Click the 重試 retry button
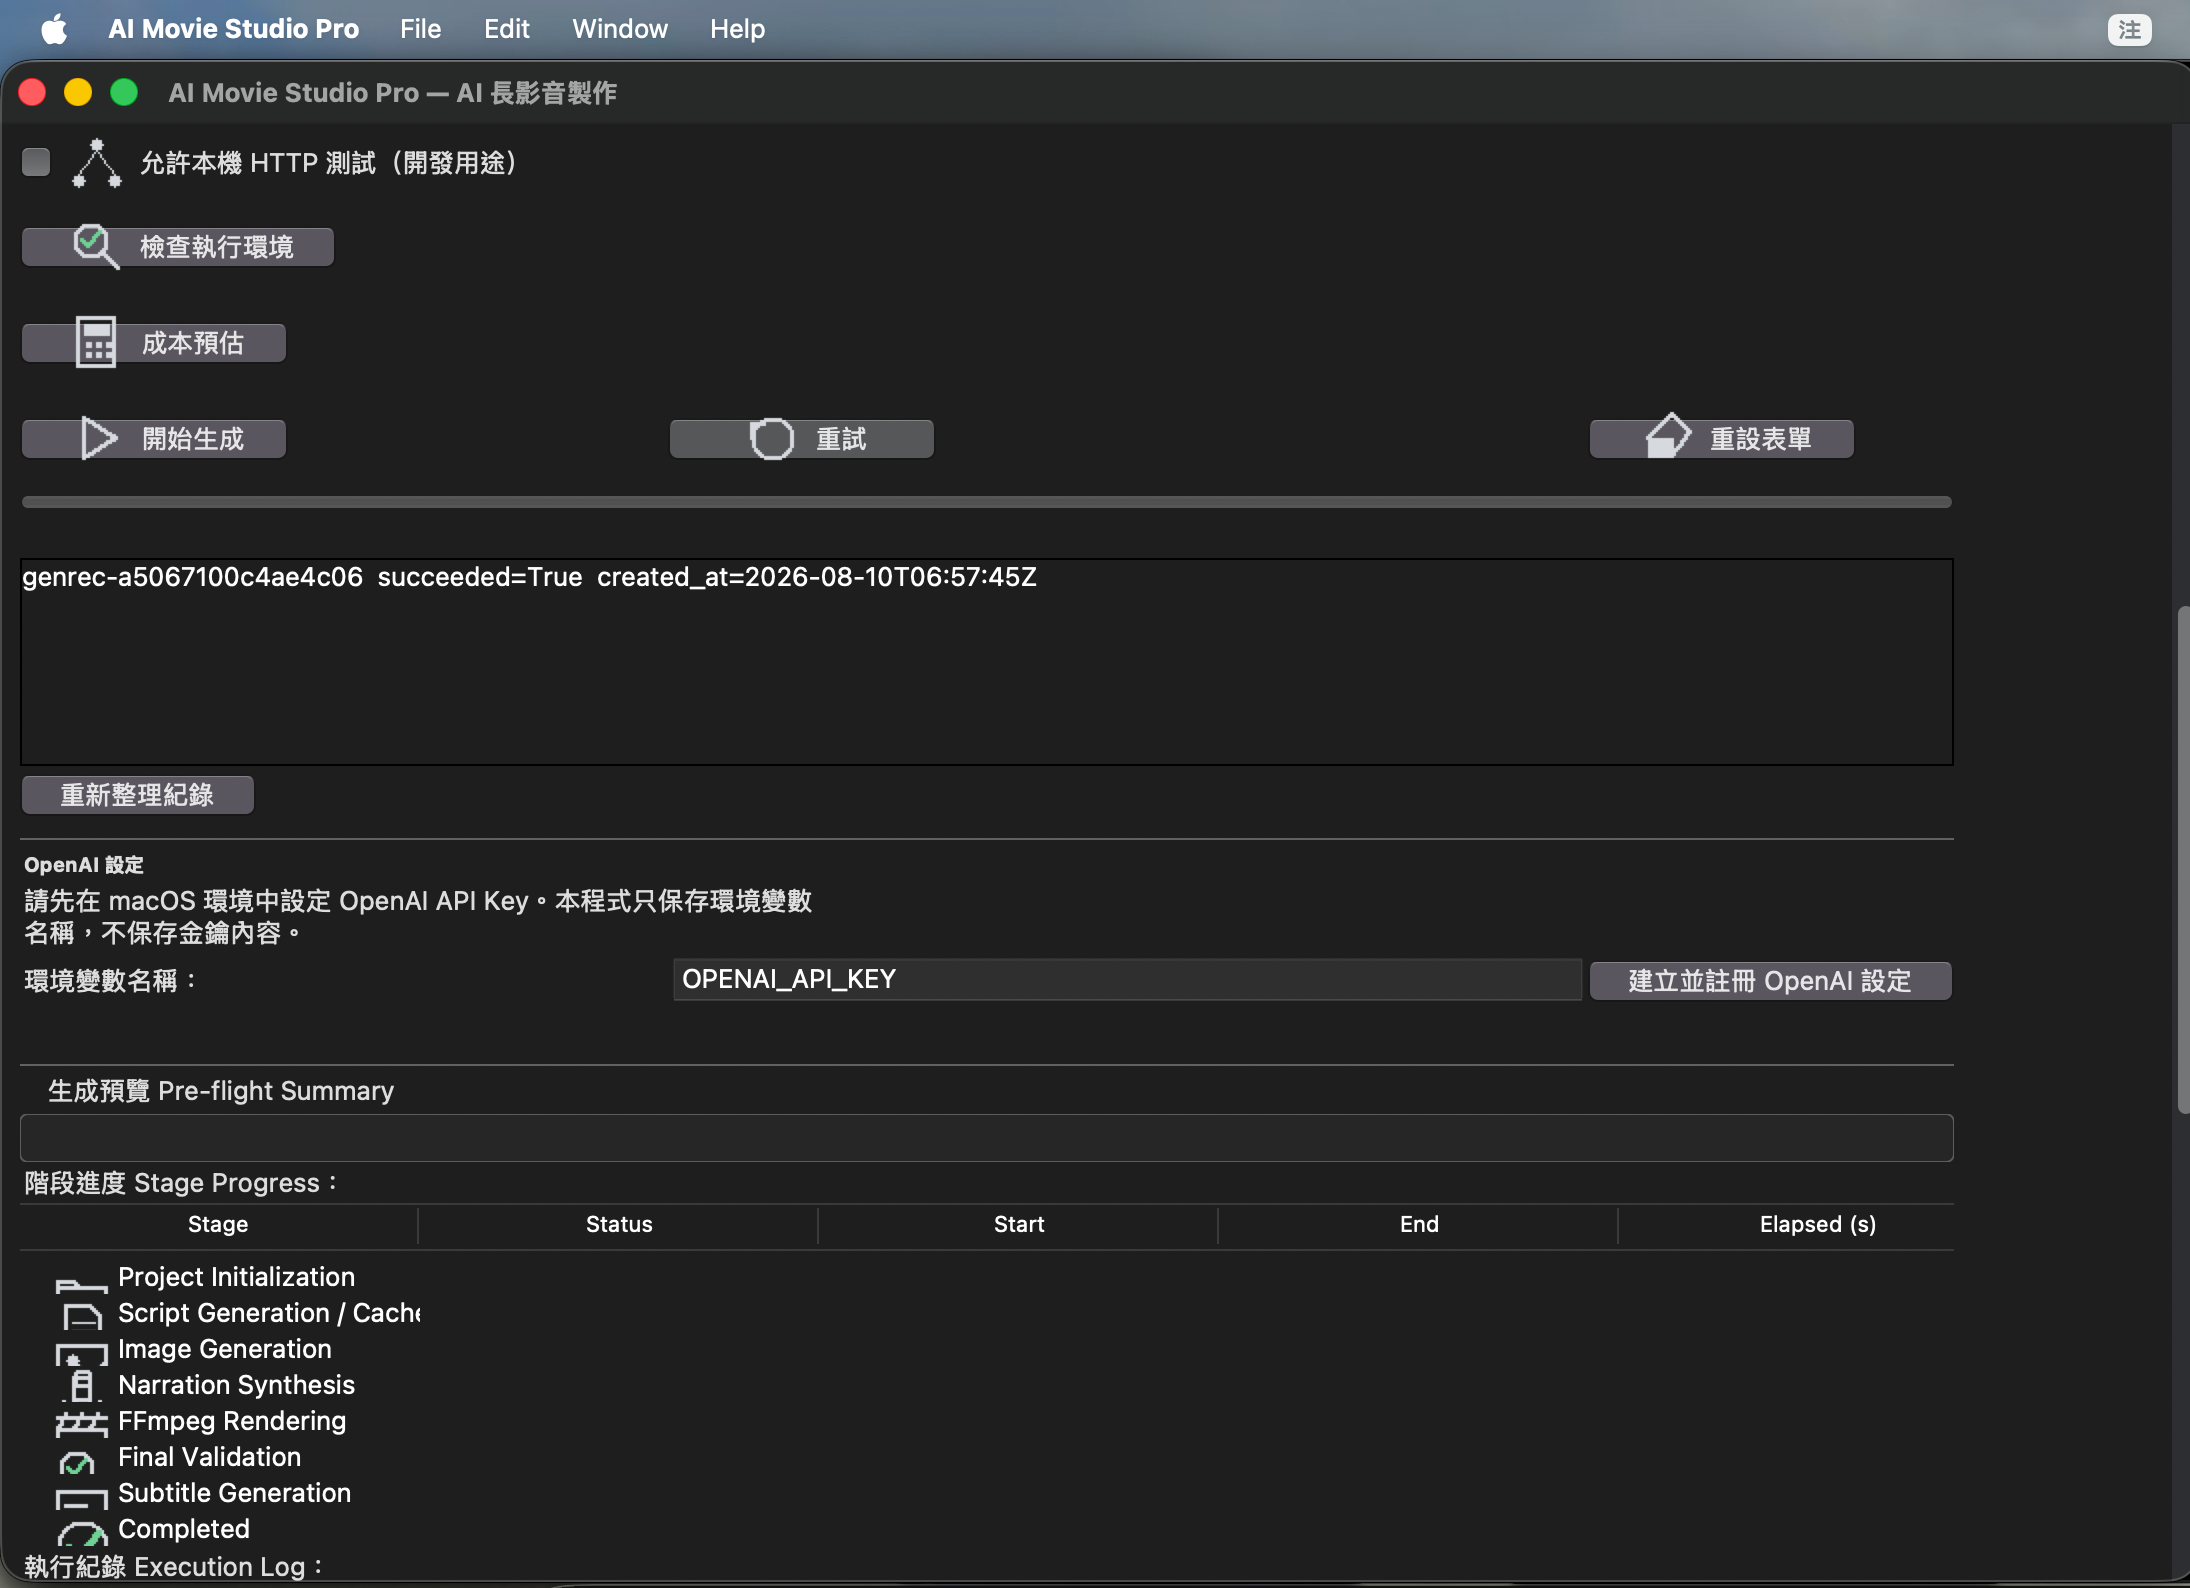This screenshot has height=1588, width=2190. [802, 439]
